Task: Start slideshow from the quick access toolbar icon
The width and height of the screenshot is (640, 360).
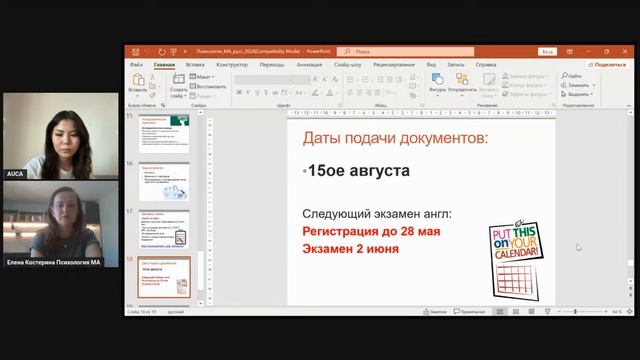Action: [173, 52]
